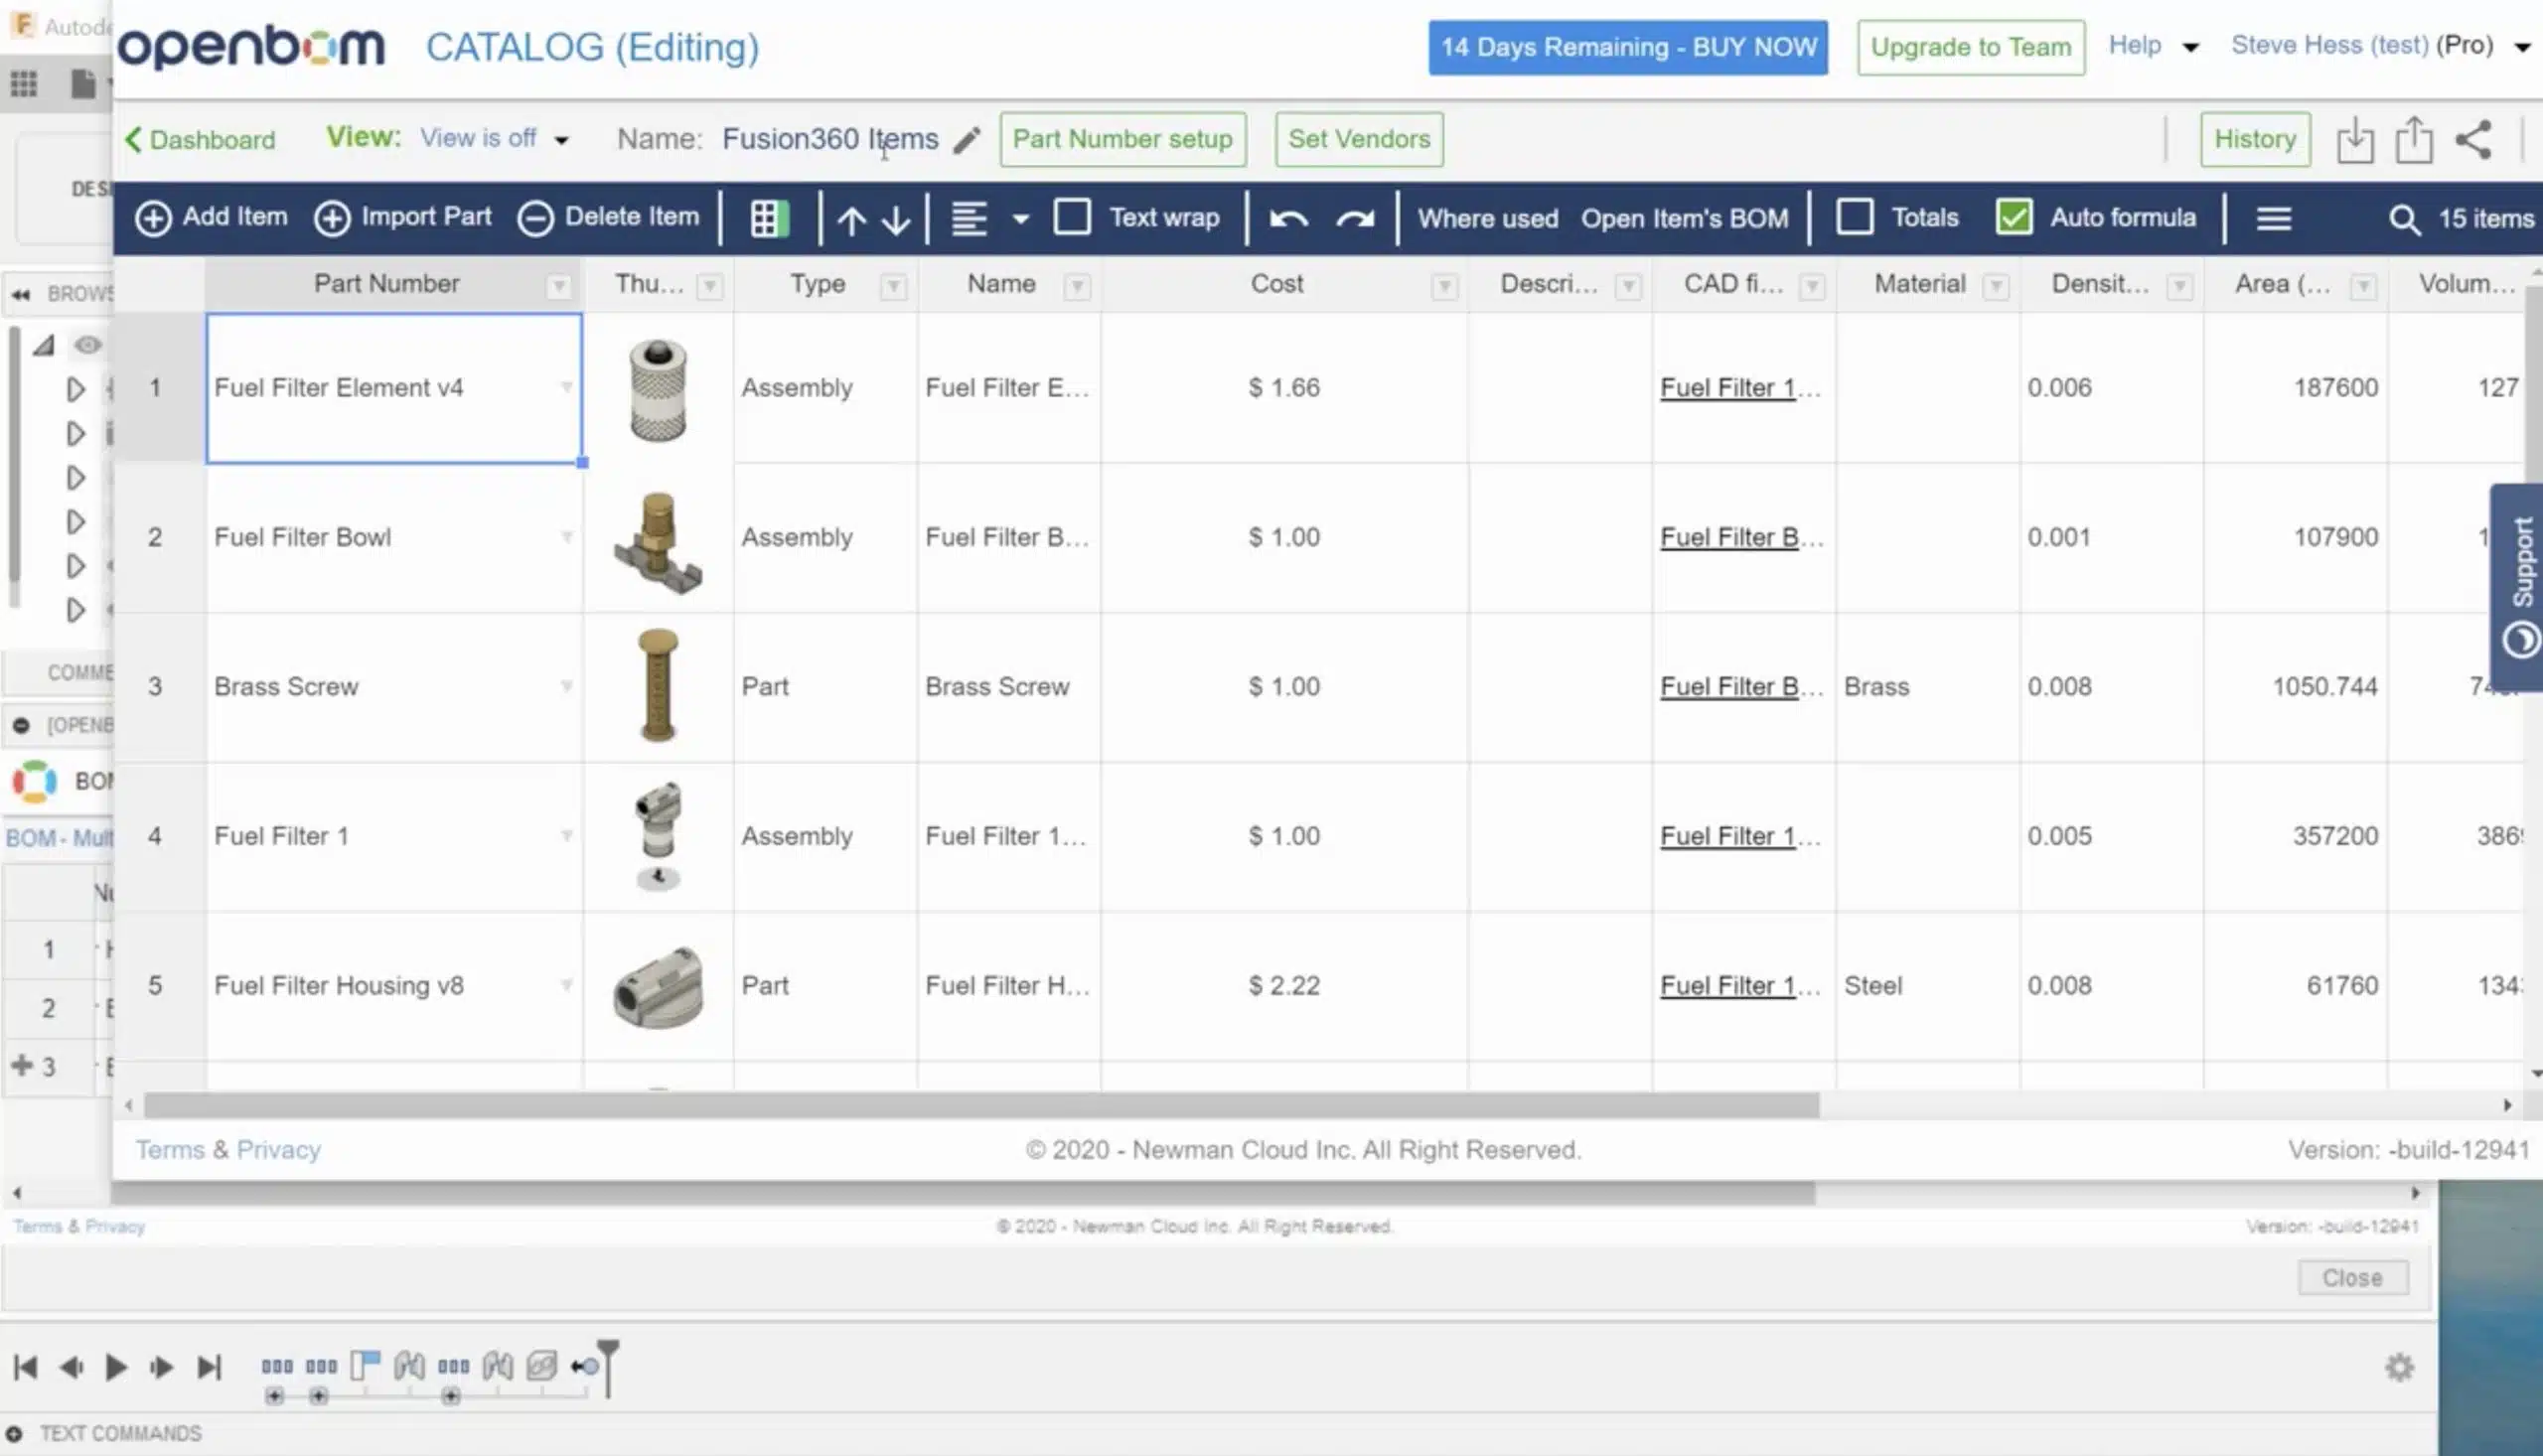Image resolution: width=2543 pixels, height=1456 pixels.
Task: Open the Thumbnail column filter dropdown
Action: coord(710,287)
